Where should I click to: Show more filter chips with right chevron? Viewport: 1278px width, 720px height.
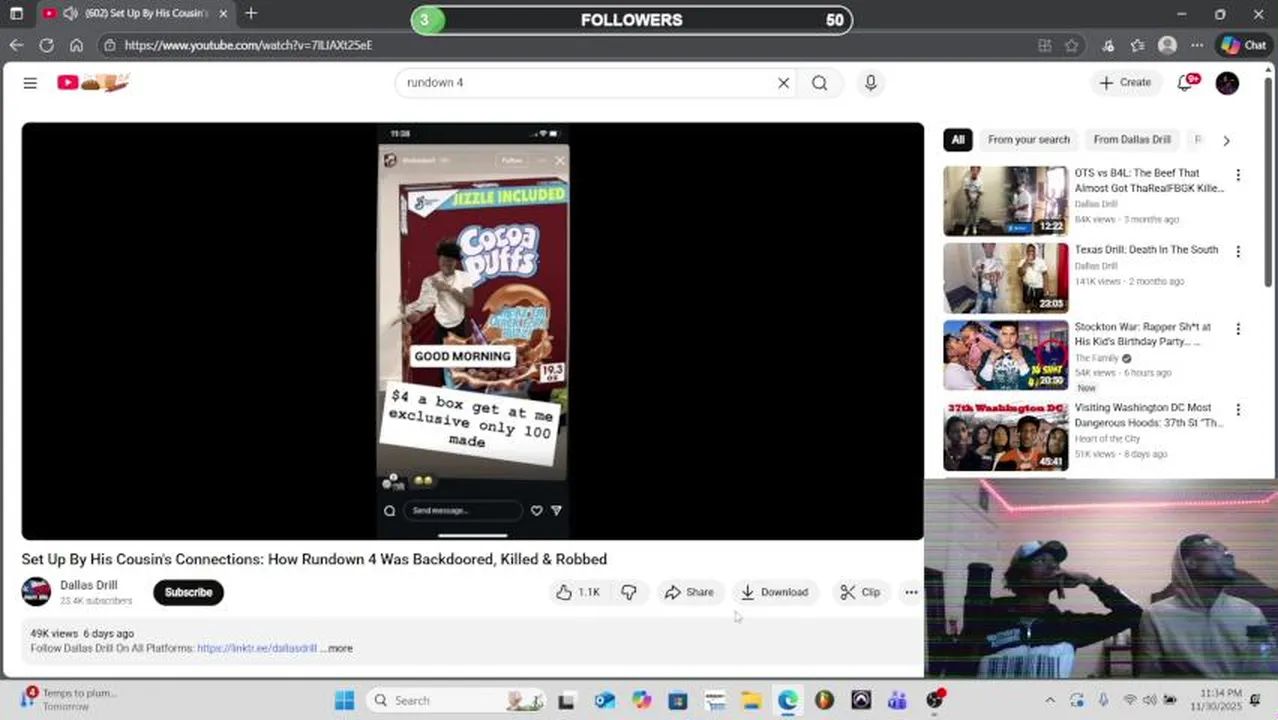pyautogui.click(x=1226, y=140)
